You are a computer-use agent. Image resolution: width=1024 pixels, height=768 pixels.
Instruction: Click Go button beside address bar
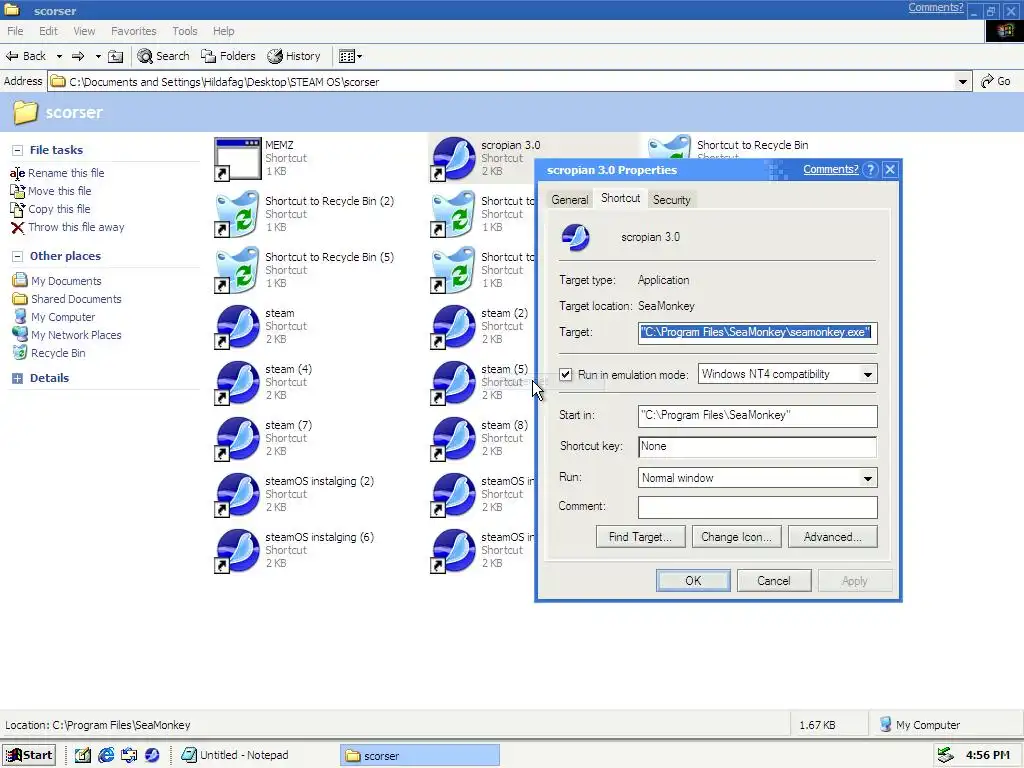[996, 81]
